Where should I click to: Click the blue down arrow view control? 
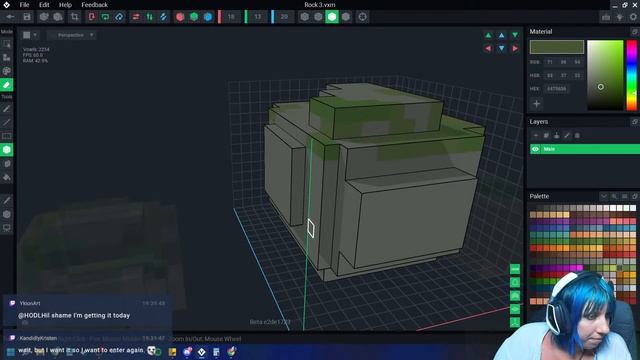[x=502, y=49]
